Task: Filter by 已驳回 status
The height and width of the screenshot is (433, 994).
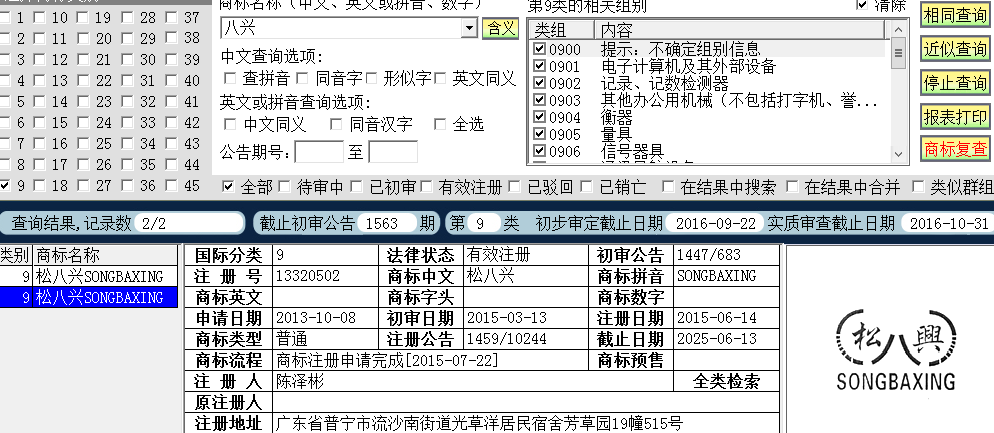Action: pos(515,186)
